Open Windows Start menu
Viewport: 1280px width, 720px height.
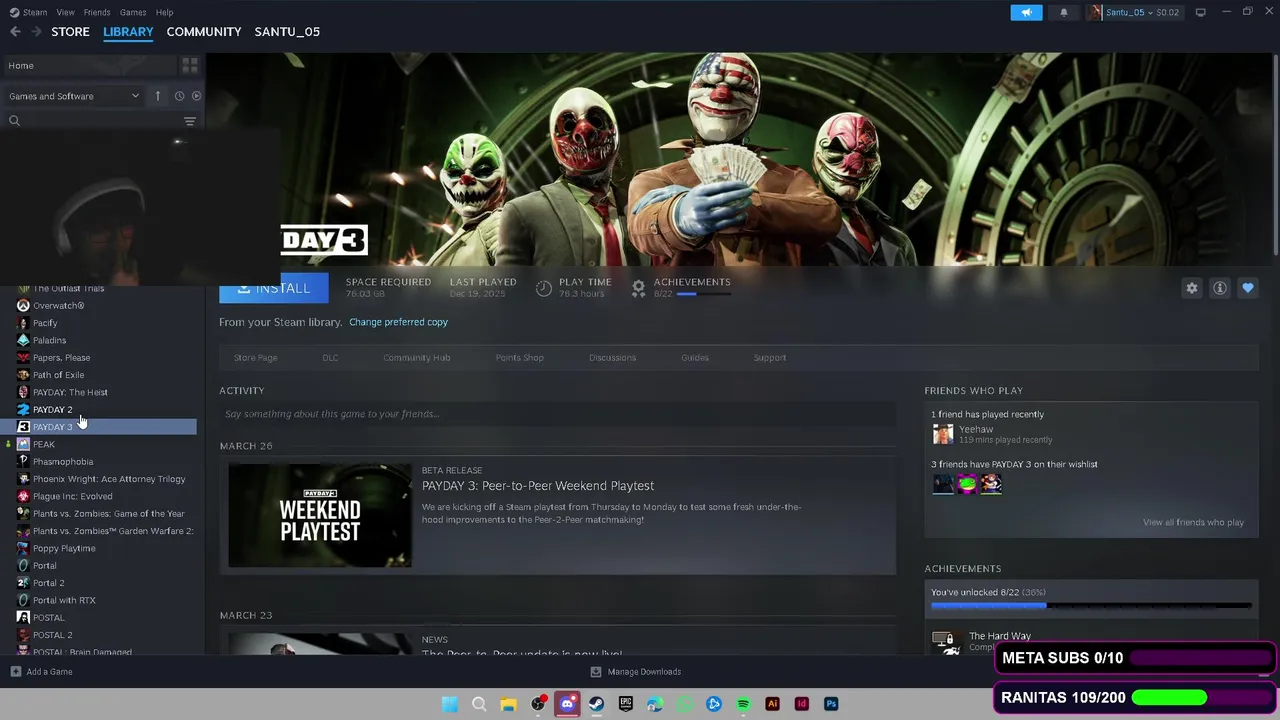click(x=450, y=704)
